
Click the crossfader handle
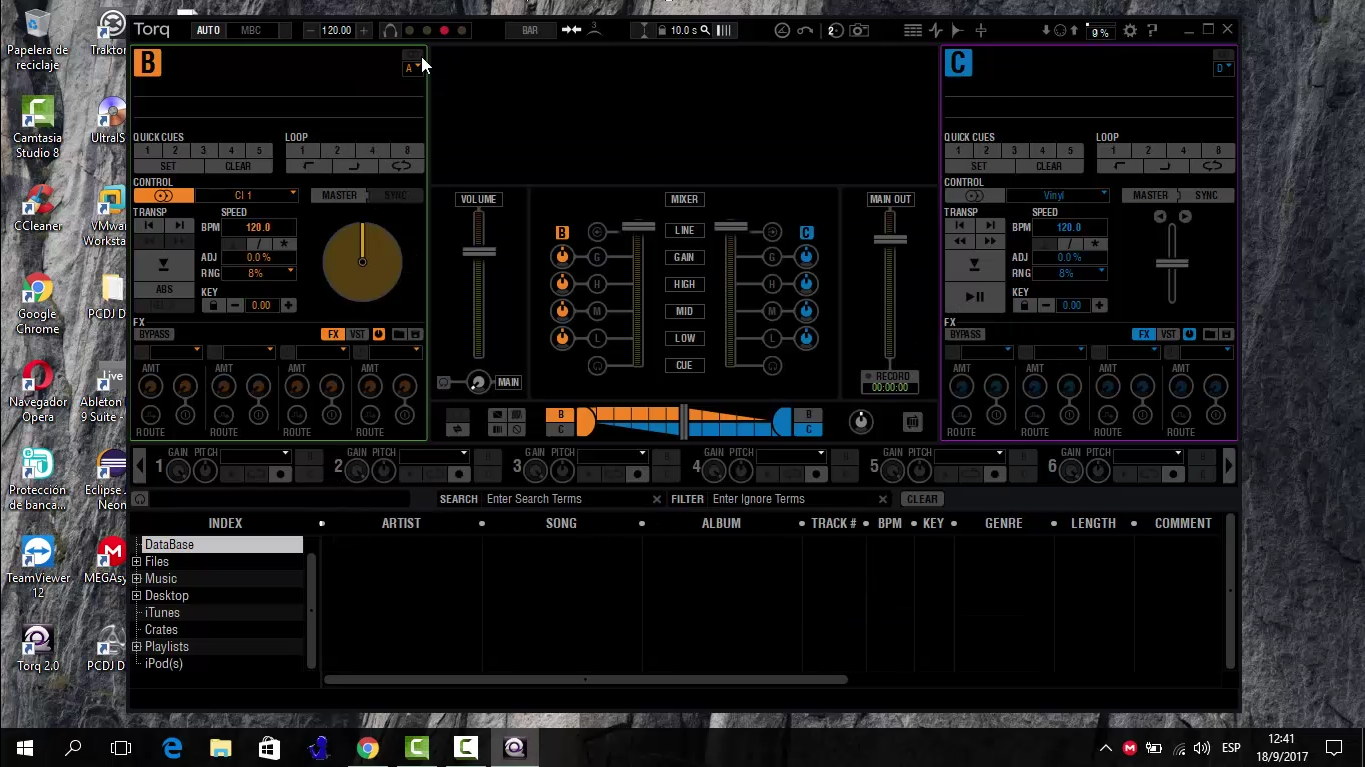tap(684, 421)
